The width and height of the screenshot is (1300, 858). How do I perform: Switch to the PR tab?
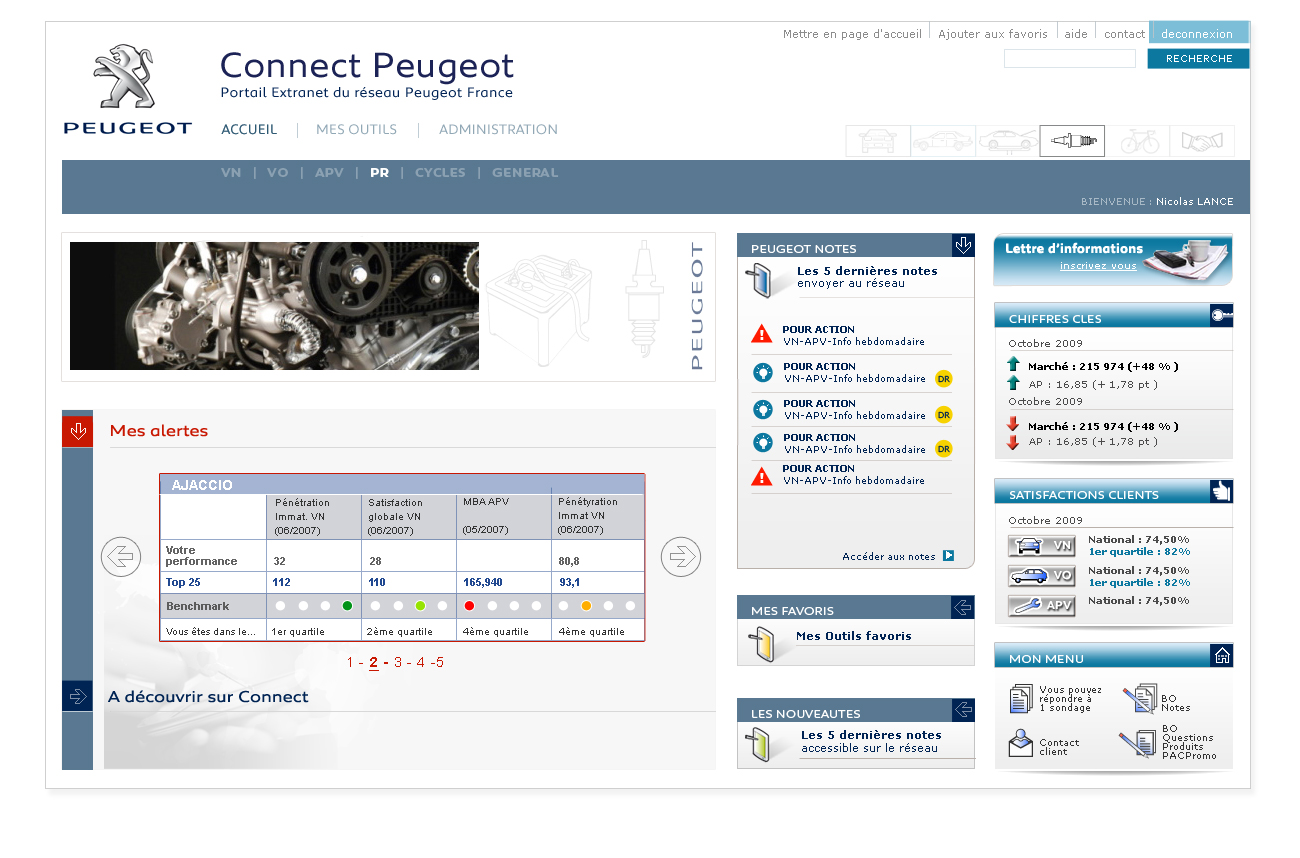(379, 173)
